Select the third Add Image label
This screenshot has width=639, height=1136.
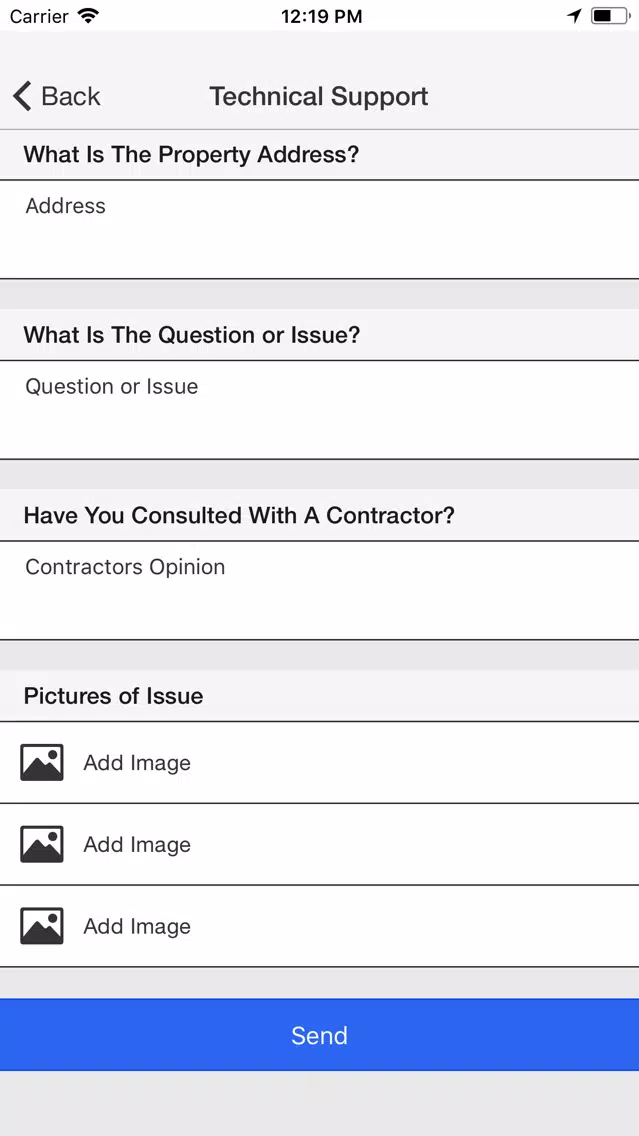tap(137, 927)
